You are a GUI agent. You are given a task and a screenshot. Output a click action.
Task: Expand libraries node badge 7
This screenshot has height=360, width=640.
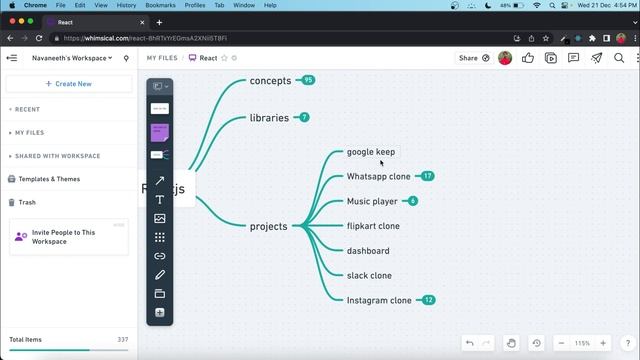[304, 117]
